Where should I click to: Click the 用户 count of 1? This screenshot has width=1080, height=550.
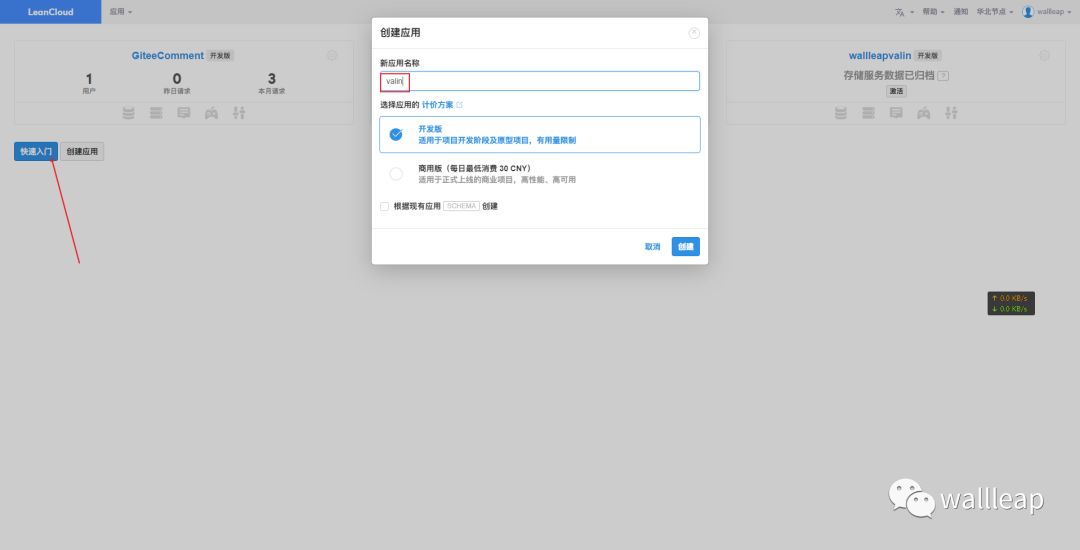tap(89, 79)
